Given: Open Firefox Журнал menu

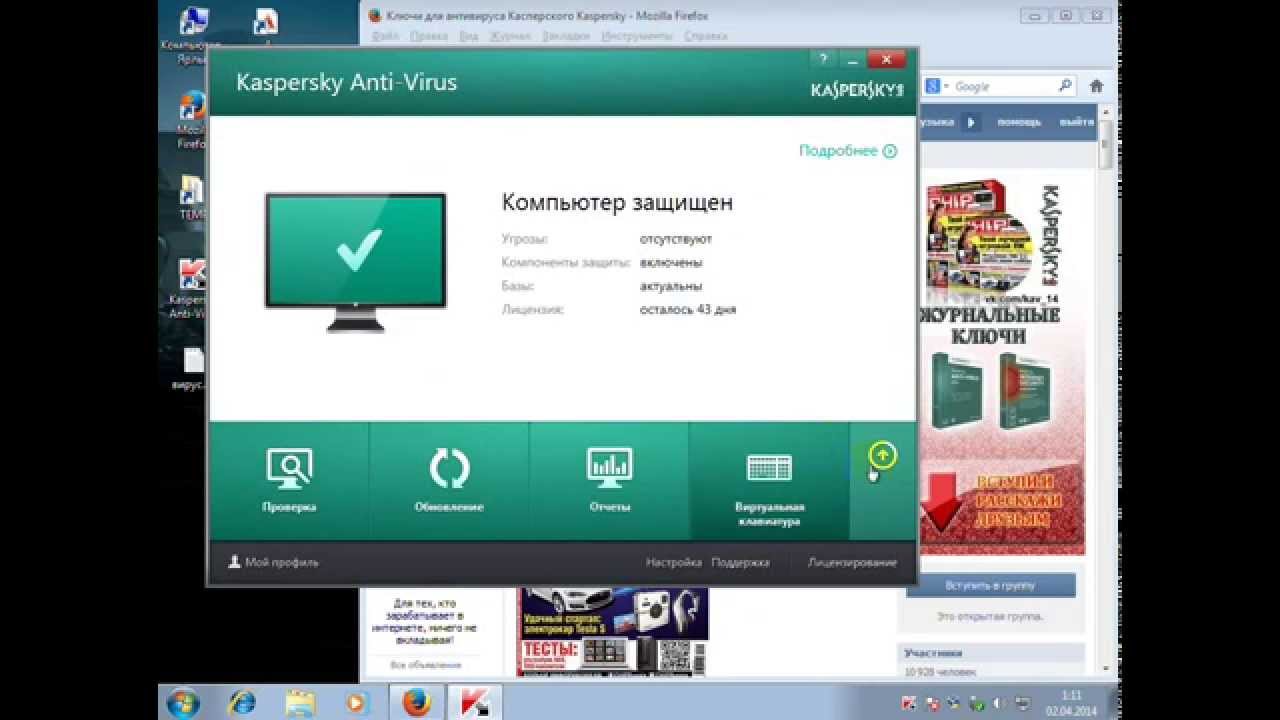Looking at the screenshot, I should (x=510, y=36).
